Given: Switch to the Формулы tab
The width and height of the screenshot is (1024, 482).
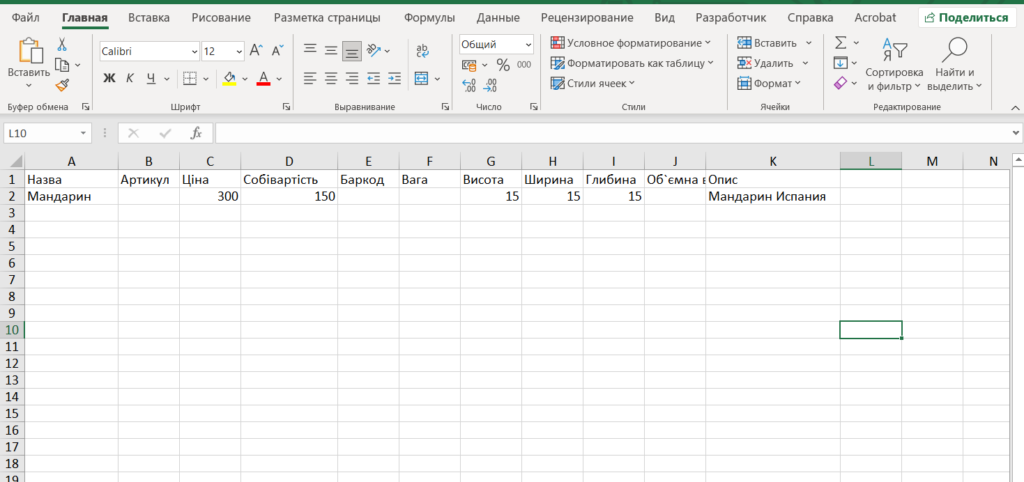Looking at the screenshot, I should click(429, 18).
